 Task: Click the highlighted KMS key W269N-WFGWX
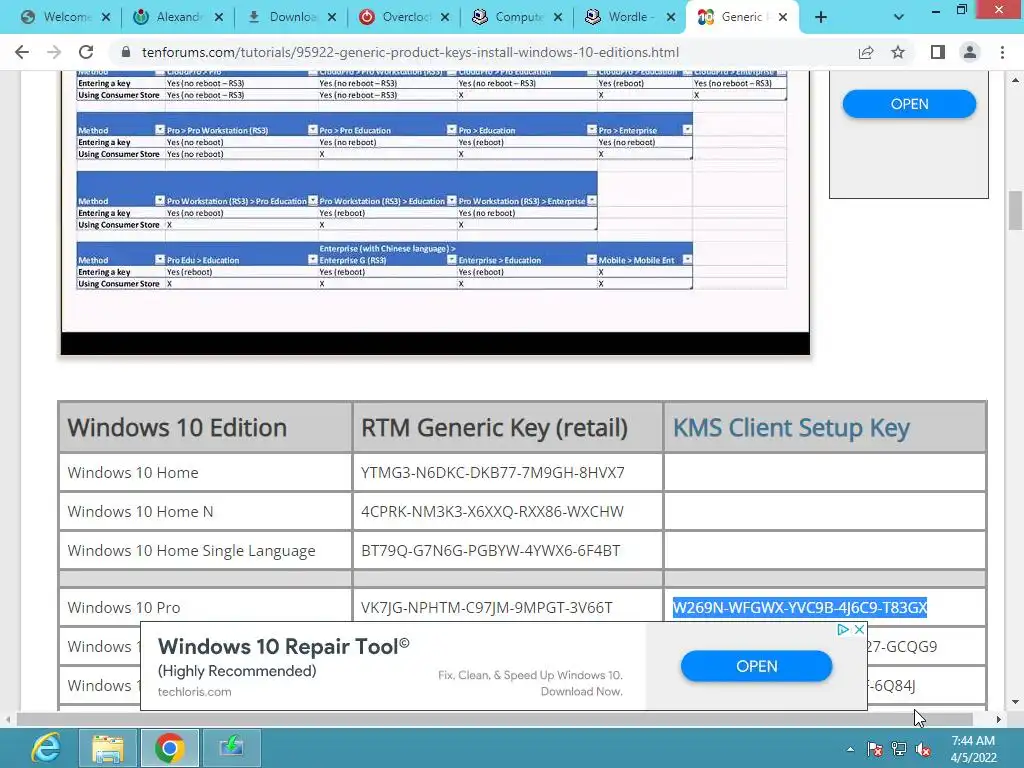pos(800,607)
